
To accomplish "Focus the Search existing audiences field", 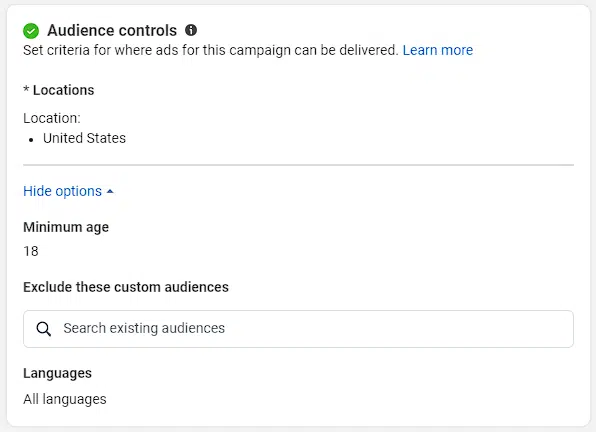I will tap(298, 329).
